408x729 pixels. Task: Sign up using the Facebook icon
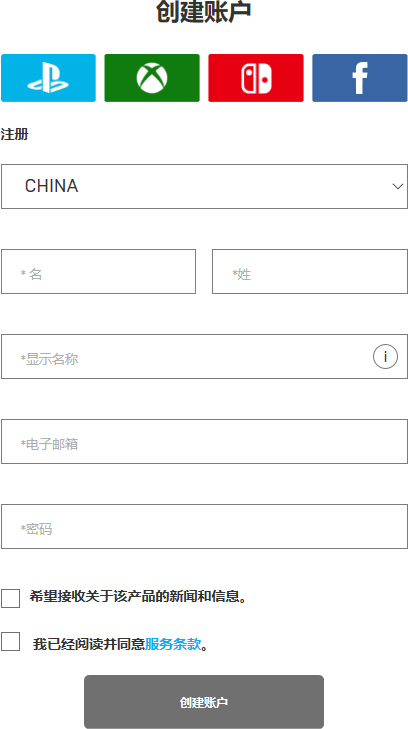(x=360, y=78)
